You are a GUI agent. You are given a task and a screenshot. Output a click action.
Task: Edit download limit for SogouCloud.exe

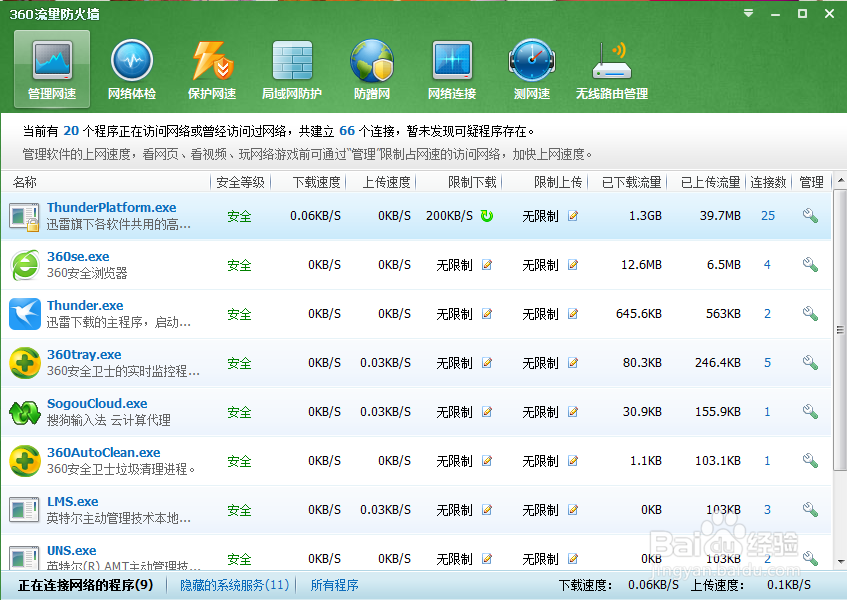487,412
